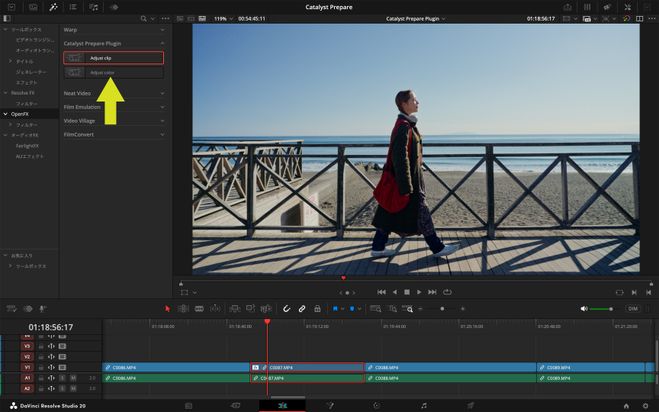Select OpenFX in the effects sidebar
Image resolution: width=659 pixels, height=412 pixels.
pos(22,114)
